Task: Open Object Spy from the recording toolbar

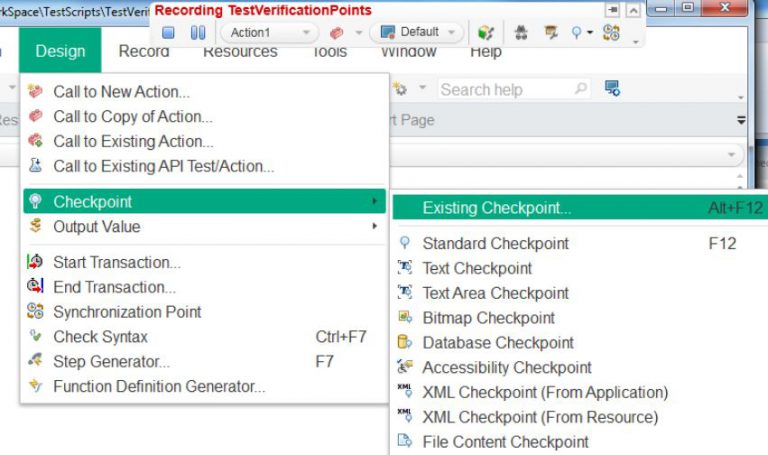Action: (521, 33)
